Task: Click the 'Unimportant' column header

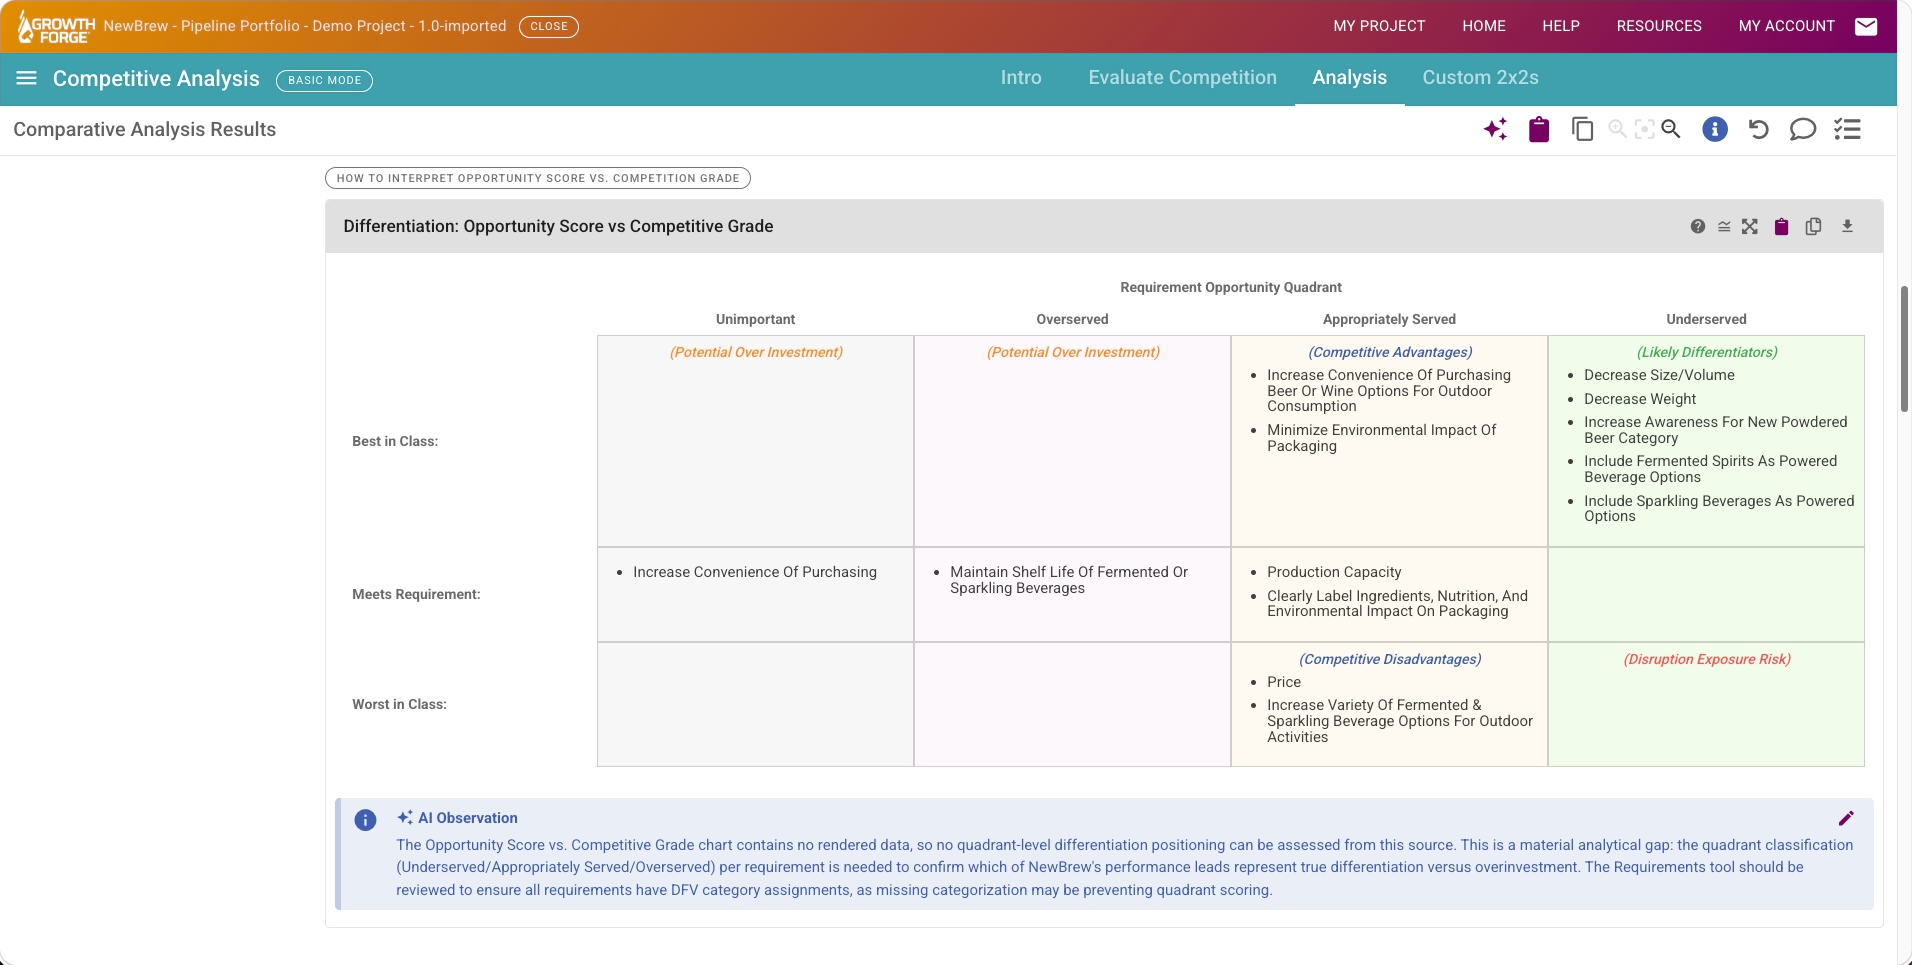Action: coord(755,319)
